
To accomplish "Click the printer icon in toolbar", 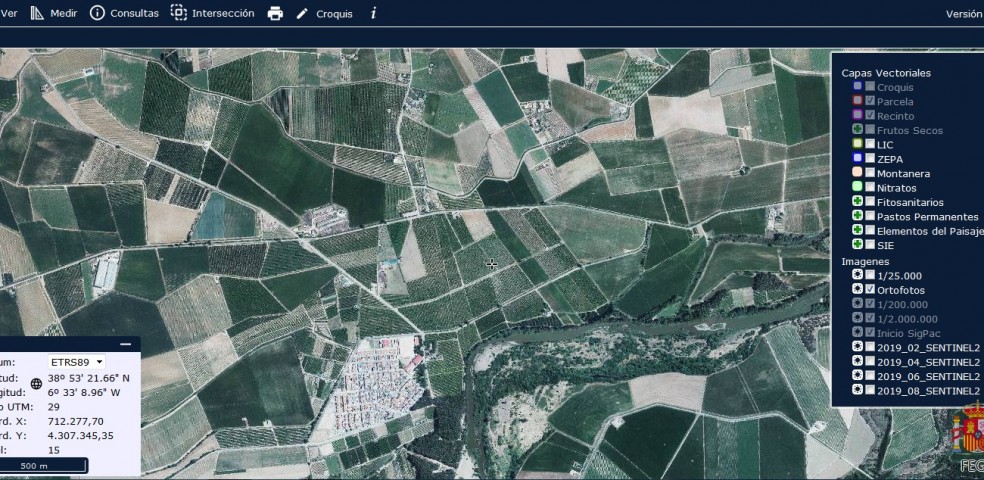I will pos(275,14).
